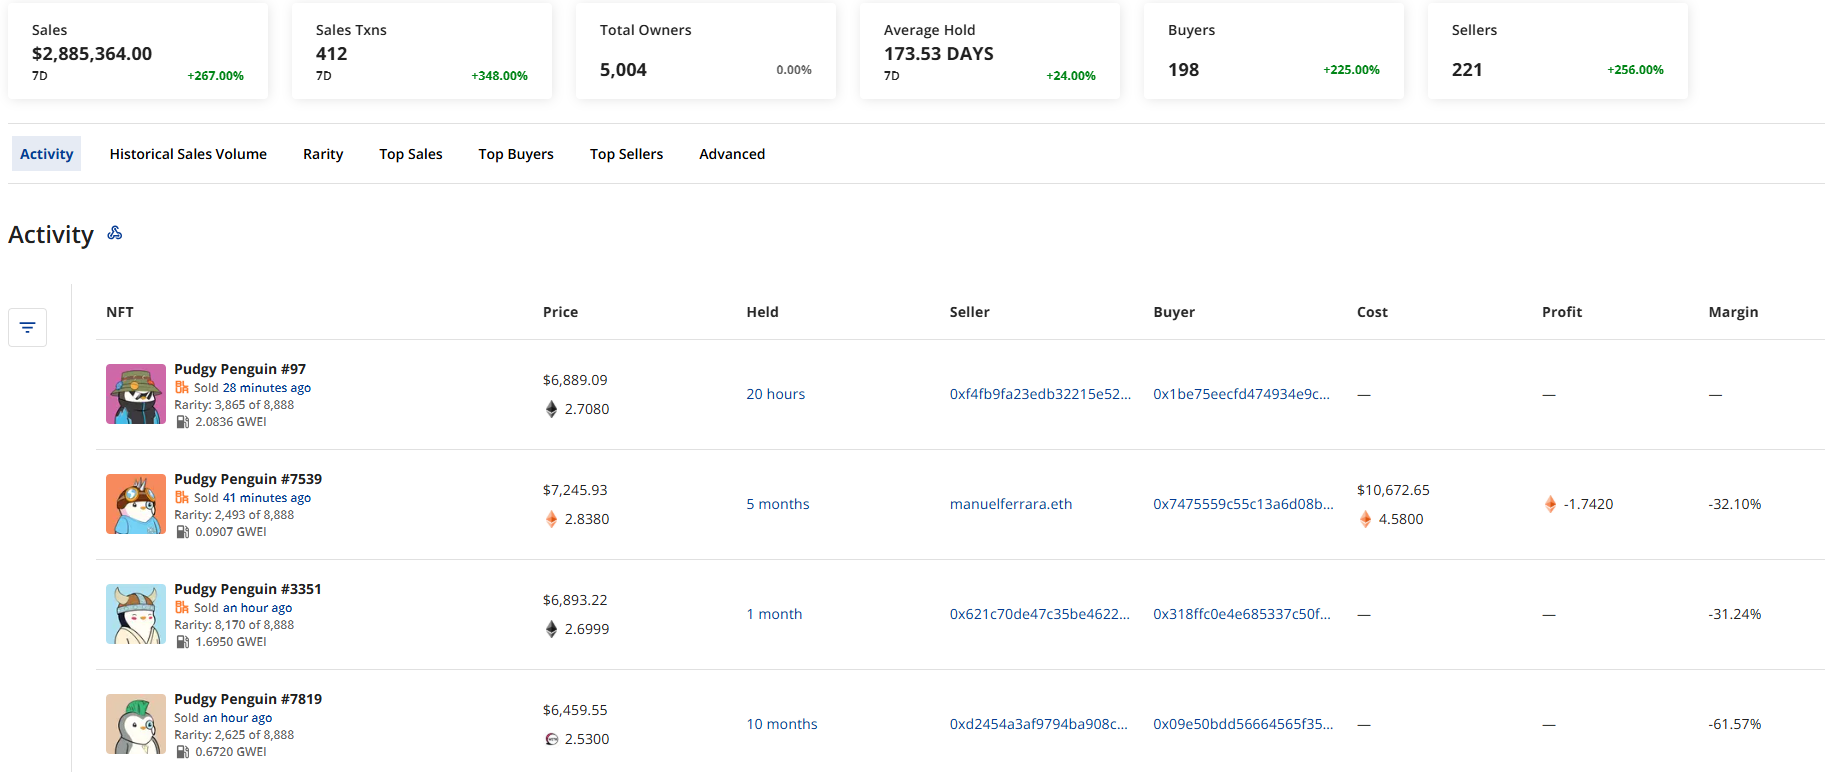Screen dimensions: 1825x772
Task: Click the Sales value $2,885,364.00
Action: click(92, 54)
